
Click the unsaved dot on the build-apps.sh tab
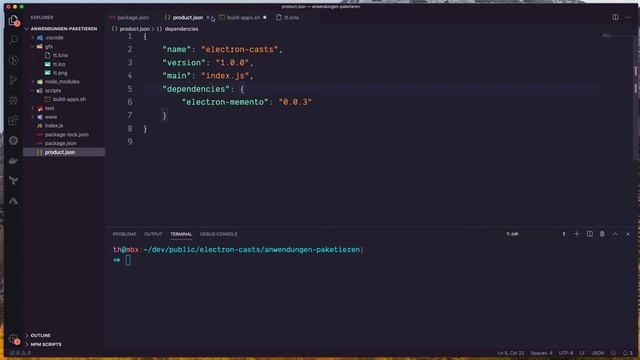pos(265,18)
